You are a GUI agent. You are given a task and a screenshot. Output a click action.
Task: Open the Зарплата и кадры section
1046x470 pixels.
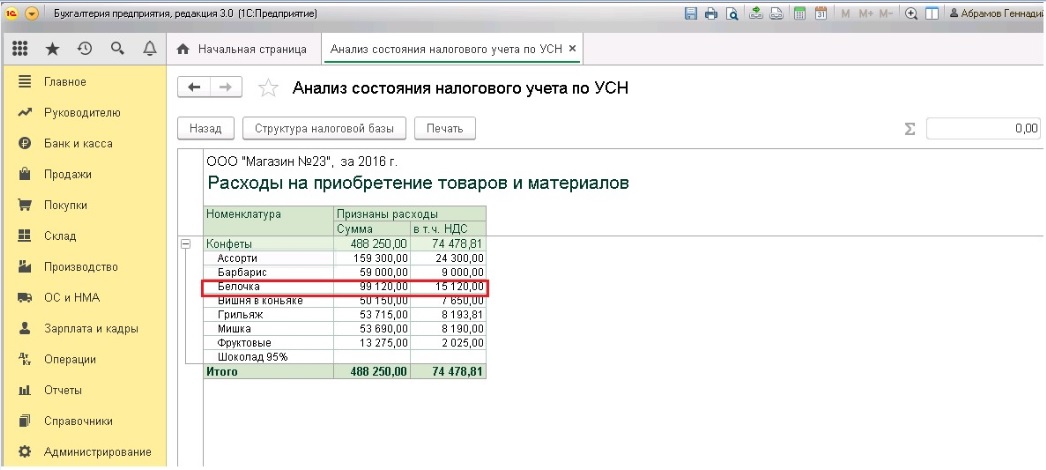90,328
